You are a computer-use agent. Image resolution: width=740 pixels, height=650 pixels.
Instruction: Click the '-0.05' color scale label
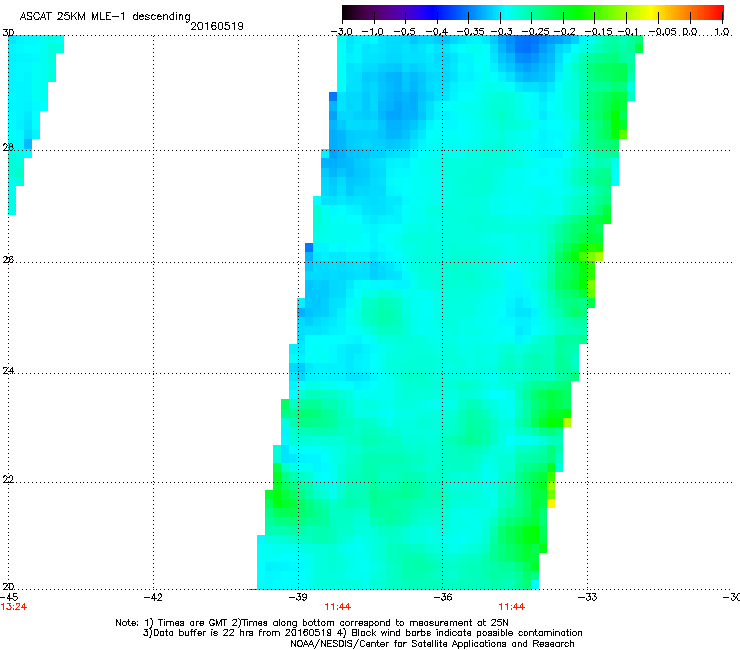tap(663, 32)
